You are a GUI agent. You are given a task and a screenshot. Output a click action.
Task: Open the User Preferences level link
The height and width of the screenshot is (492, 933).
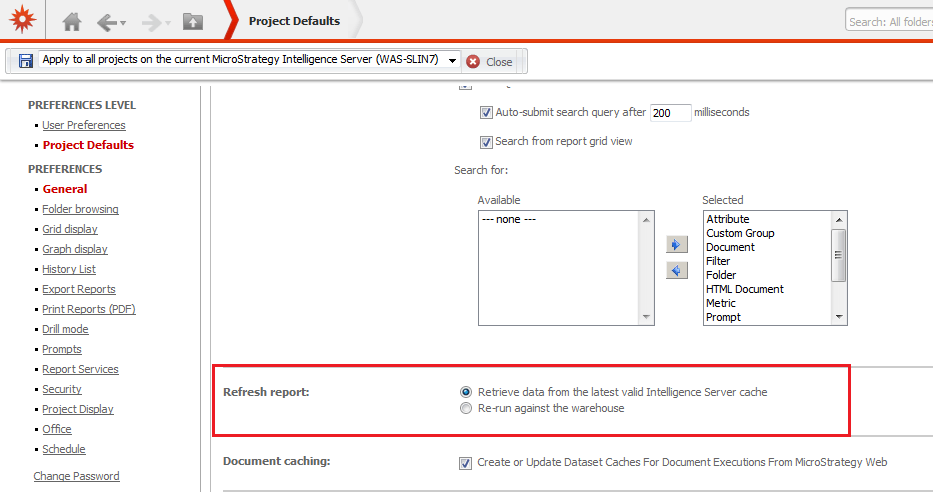(84, 125)
